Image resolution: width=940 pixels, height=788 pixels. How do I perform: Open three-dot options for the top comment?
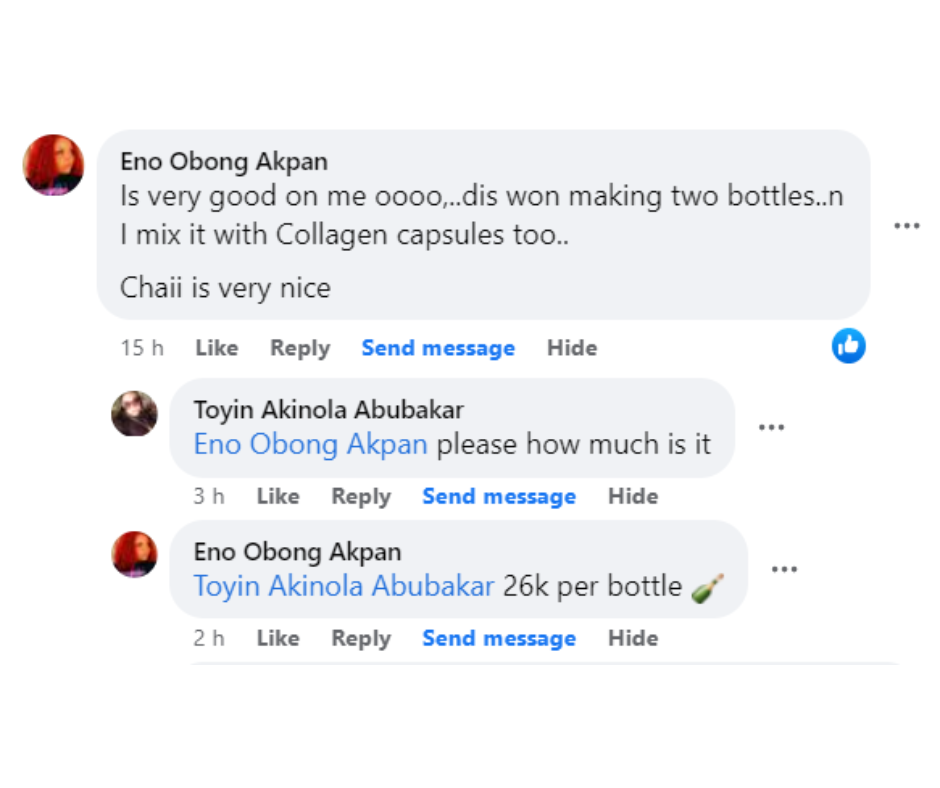click(x=906, y=226)
